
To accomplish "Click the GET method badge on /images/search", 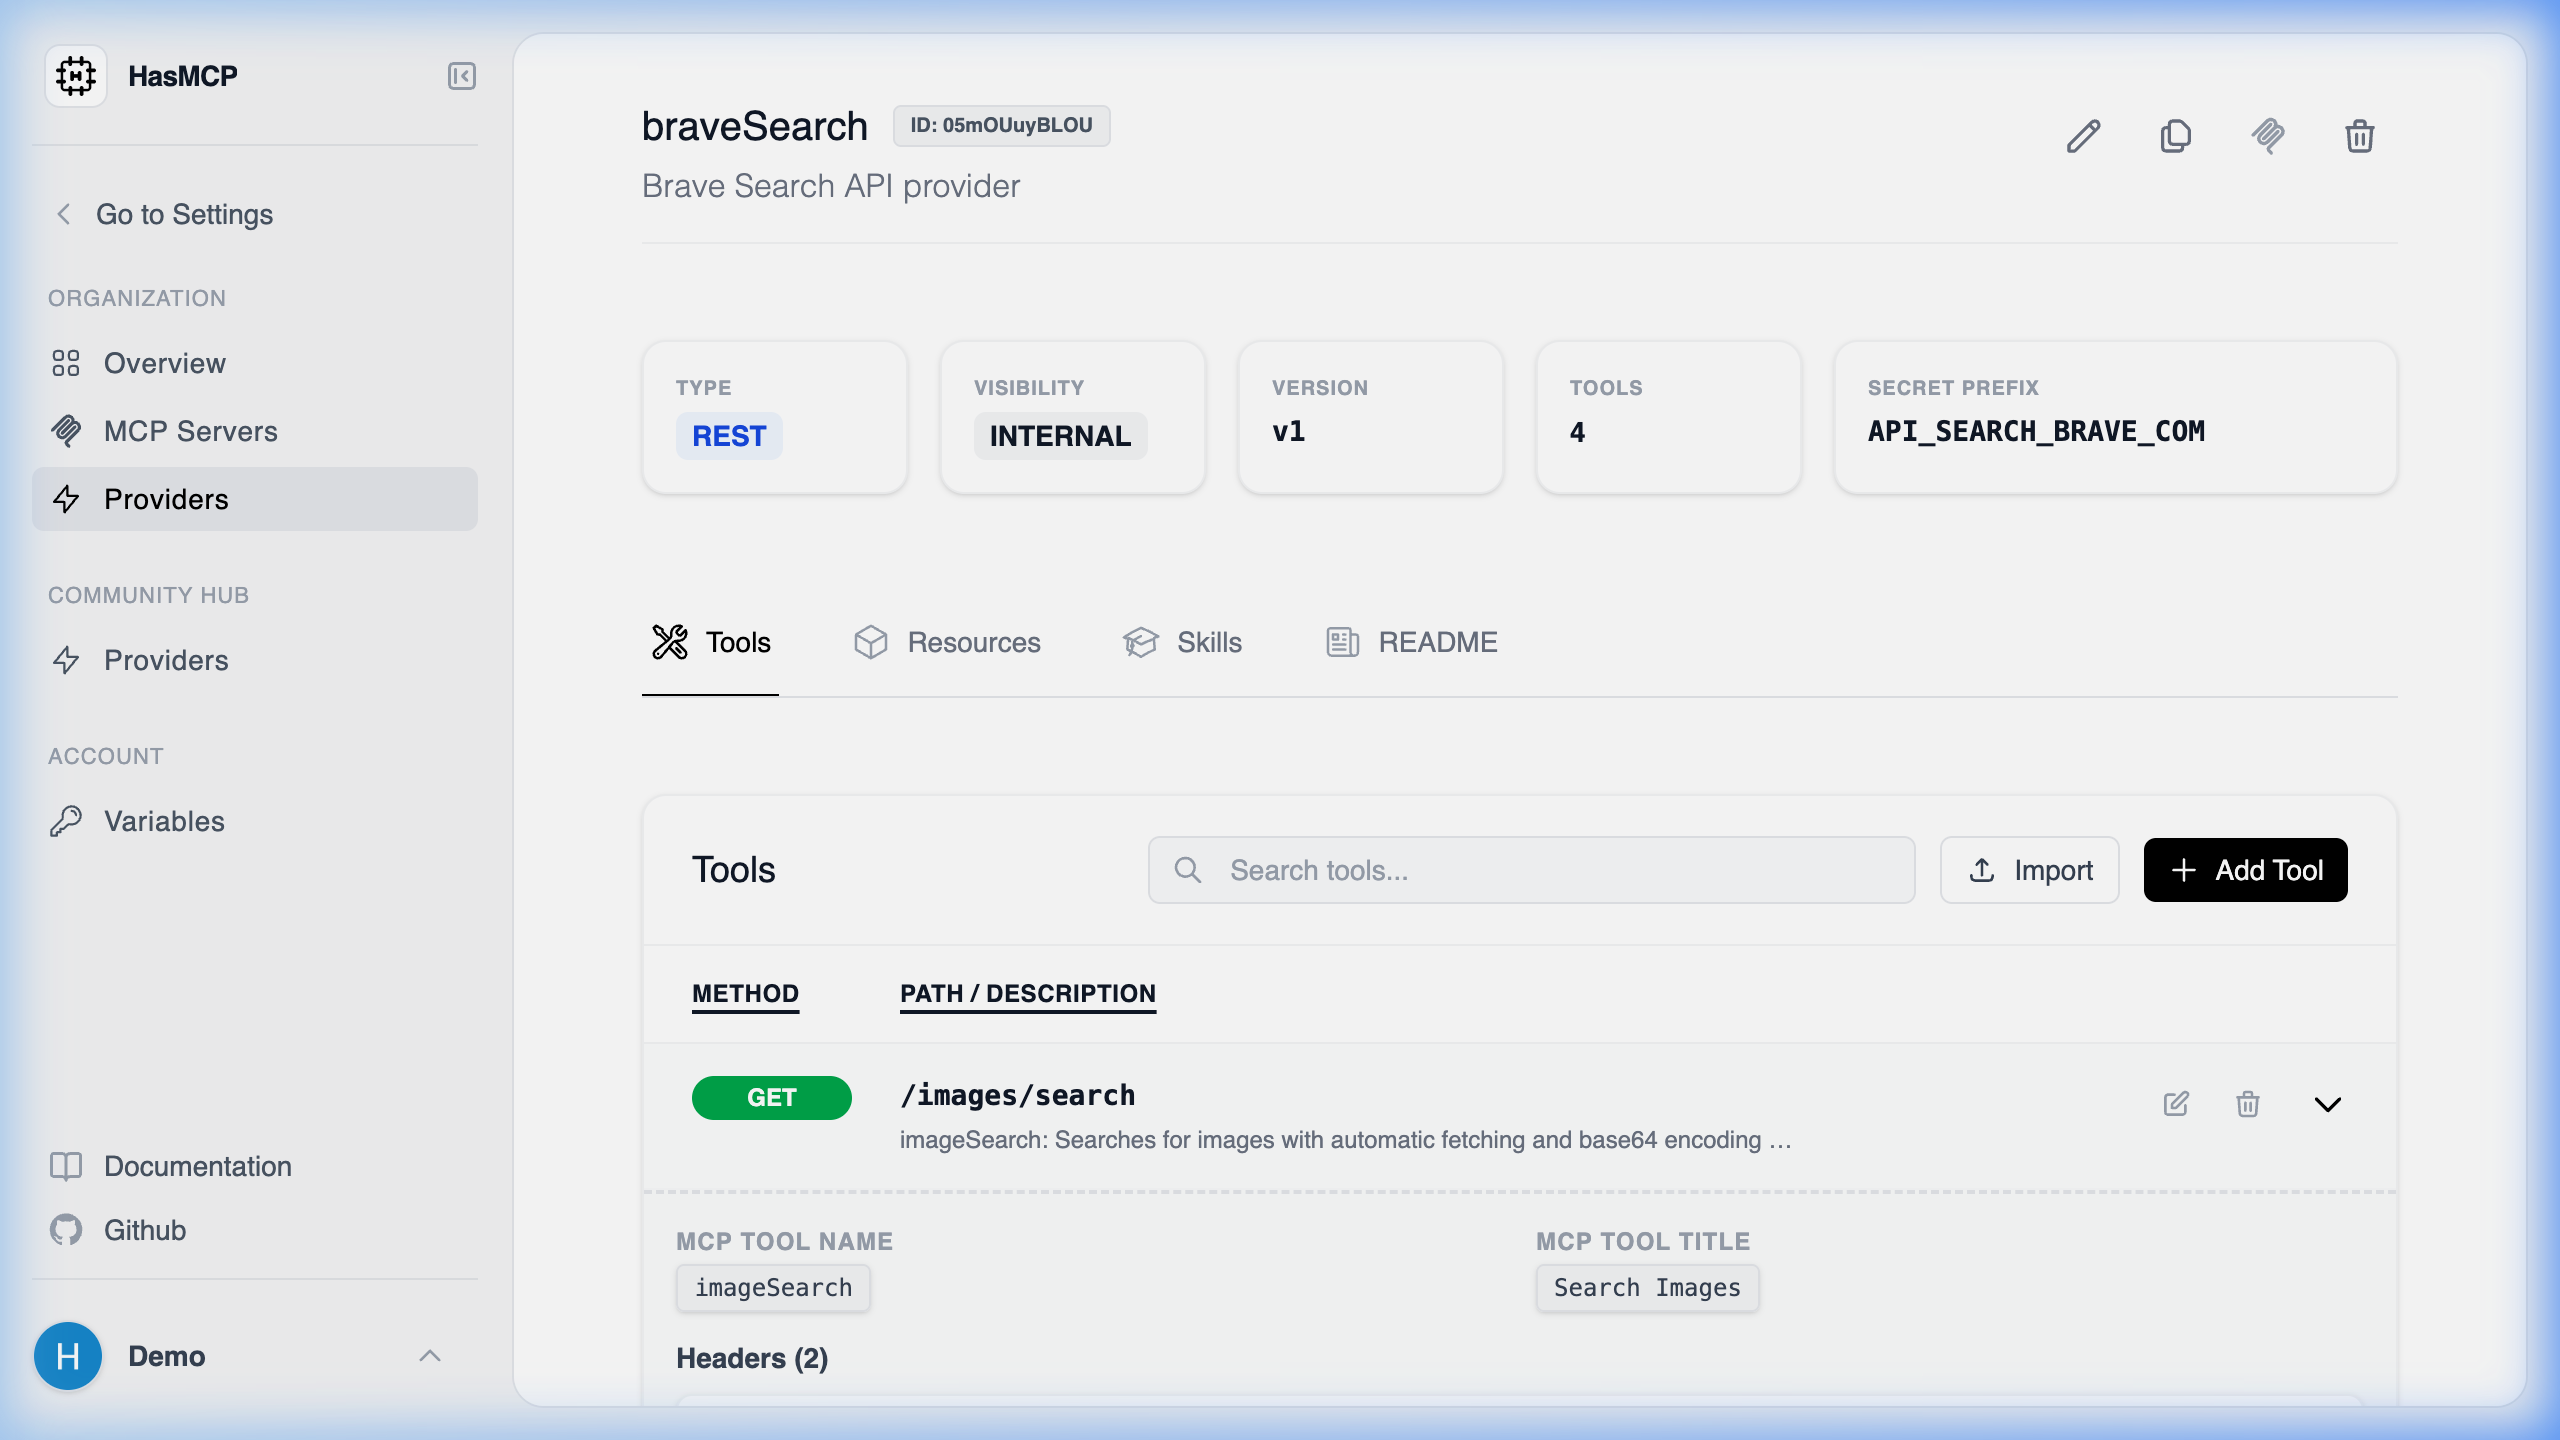I will [x=772, y=1097].
